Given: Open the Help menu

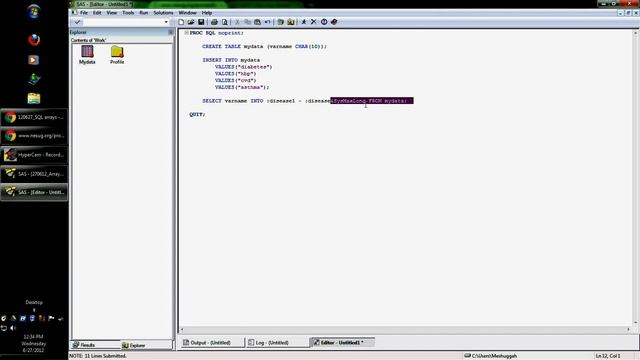Looking at the screenshot, I should click(x=207, y=13).
